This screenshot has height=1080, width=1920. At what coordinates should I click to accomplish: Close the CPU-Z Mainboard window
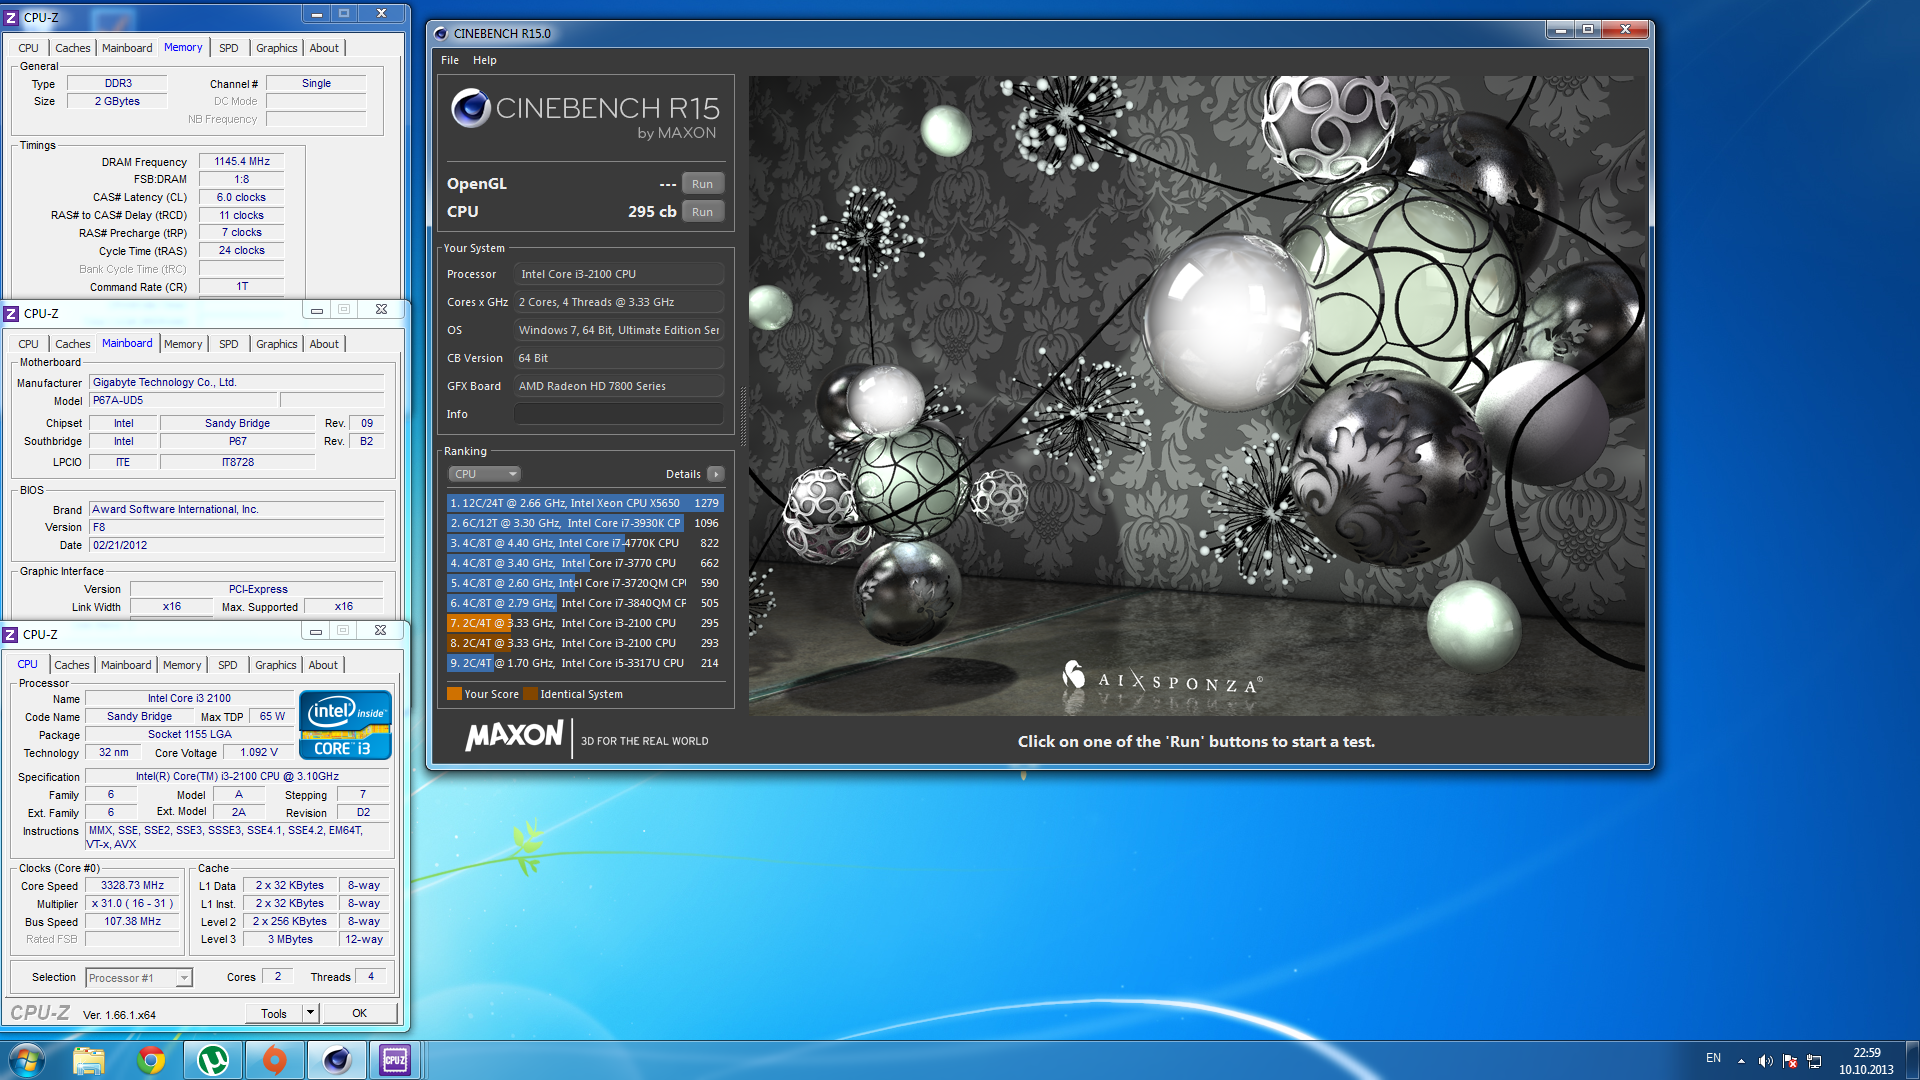click(x=381, y=310)
